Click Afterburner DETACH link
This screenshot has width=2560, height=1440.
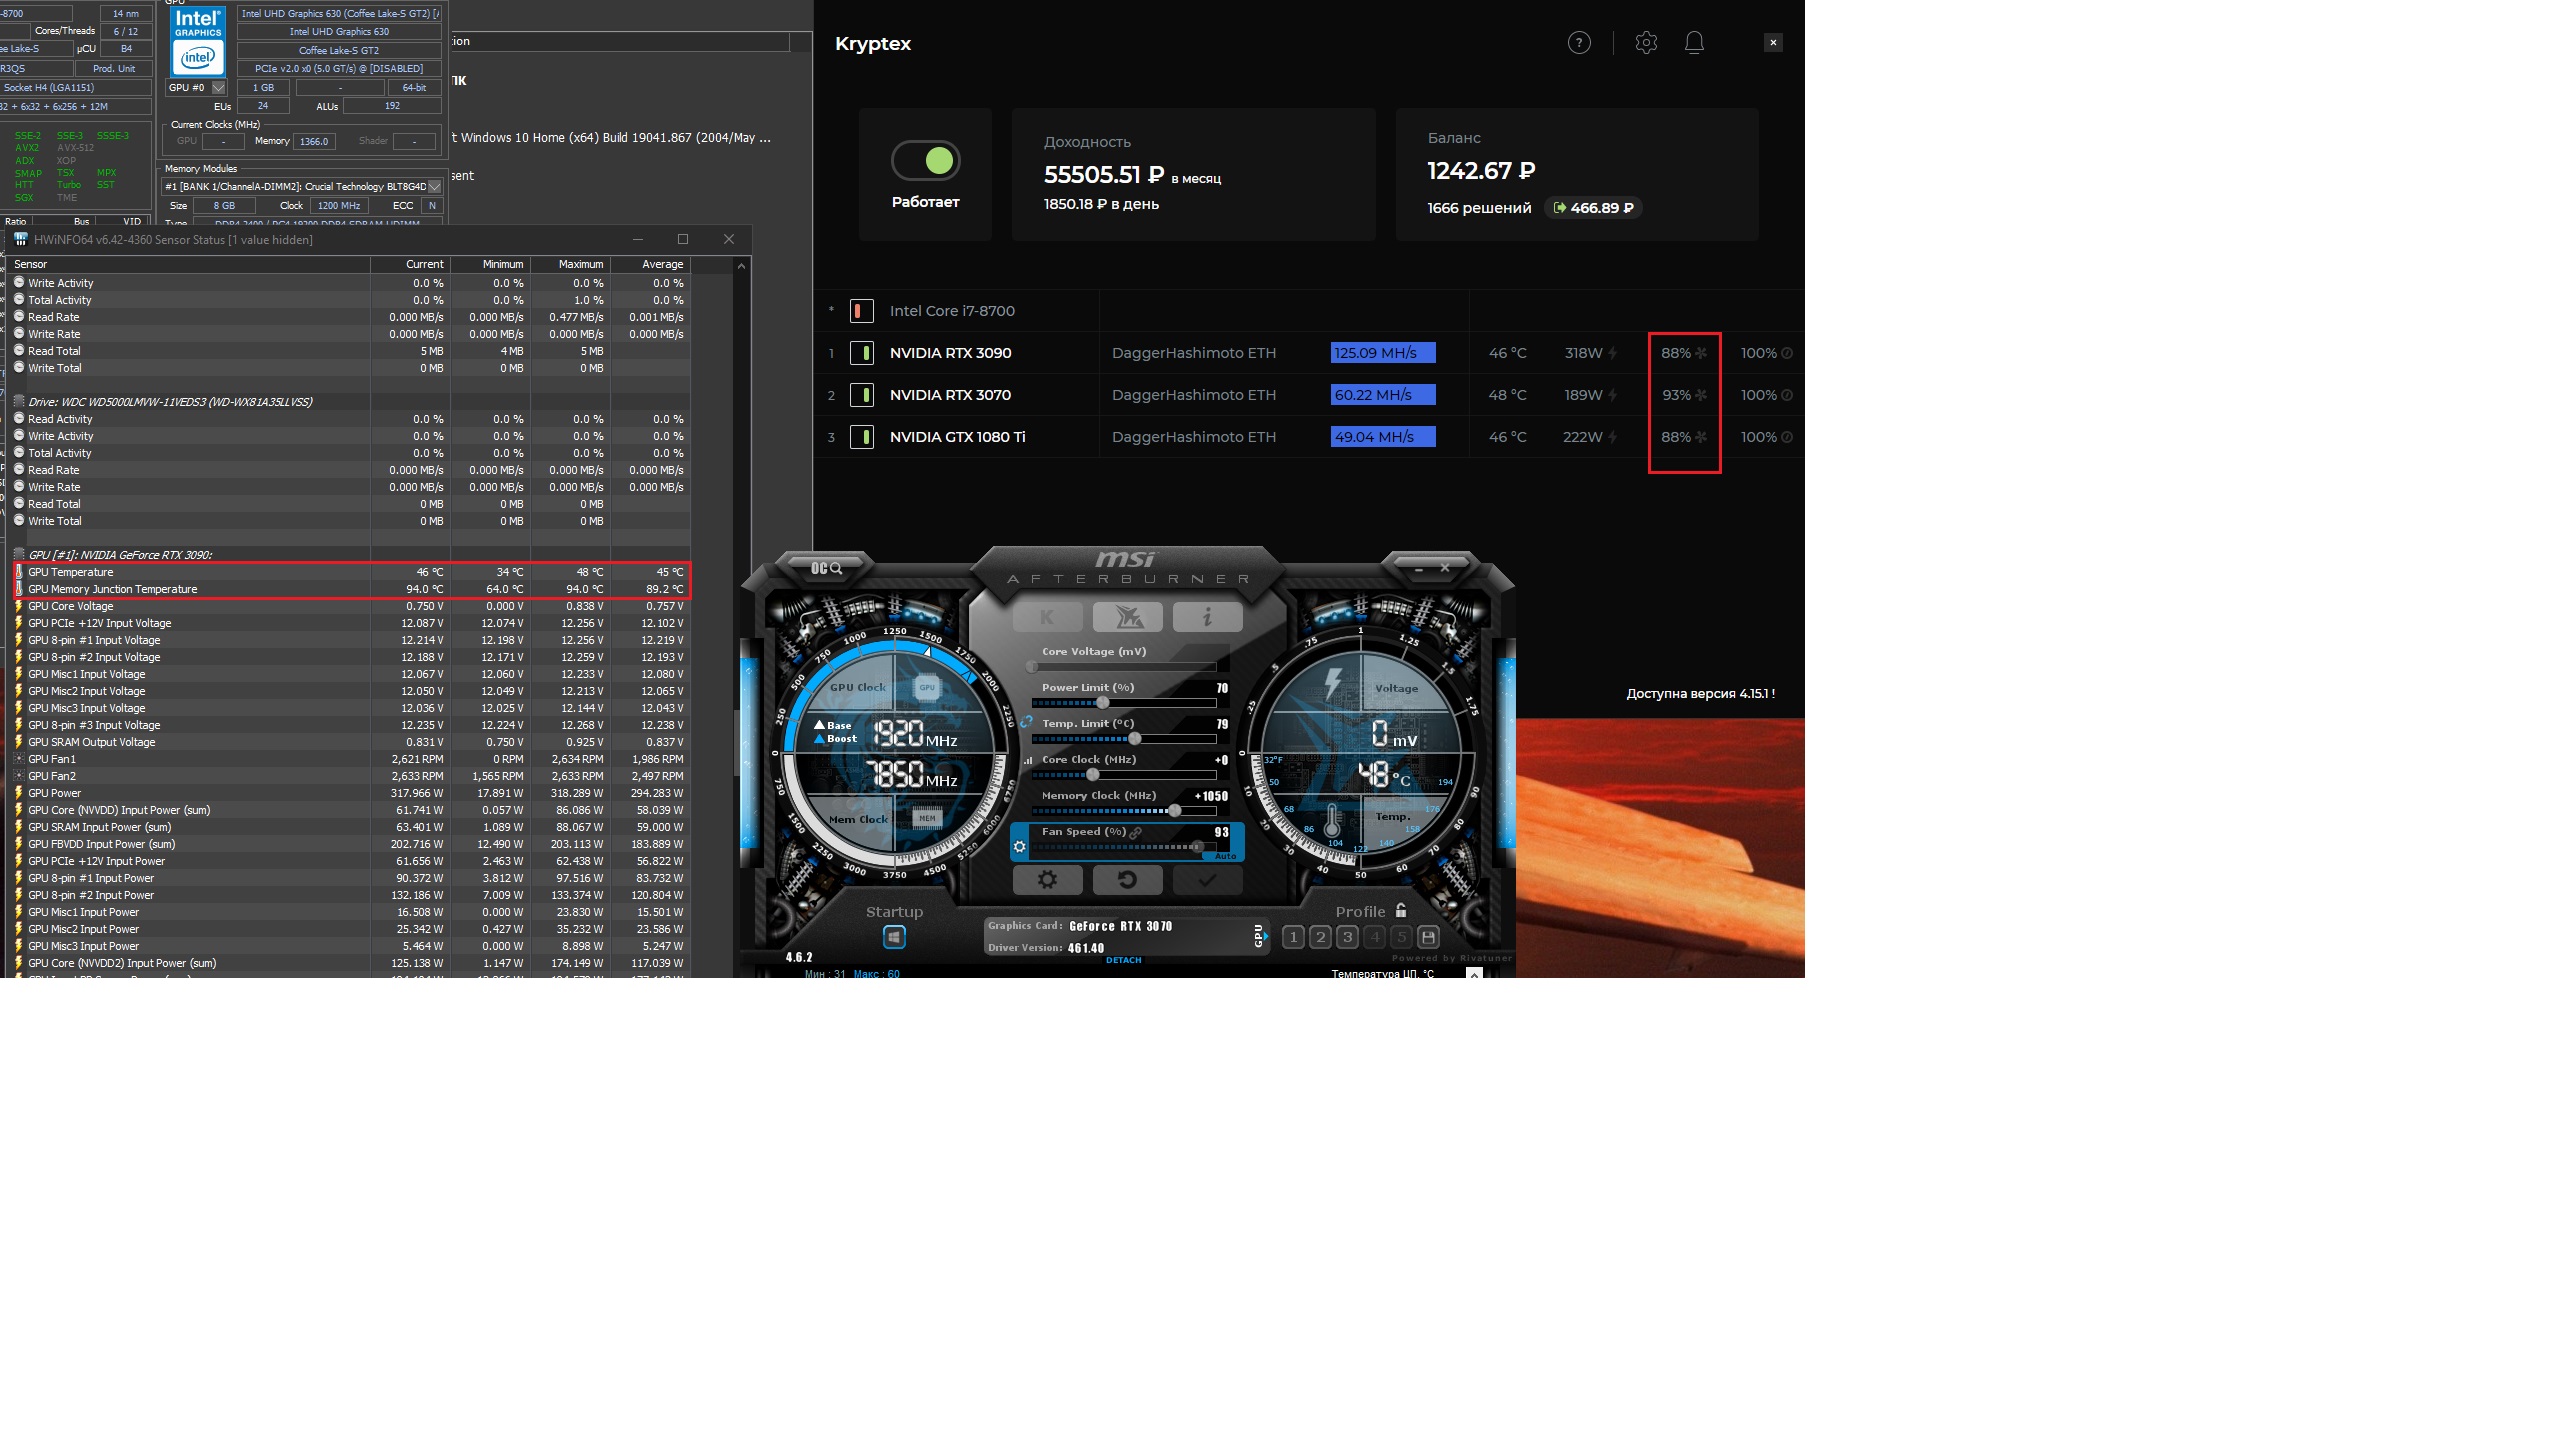click(x=1124, y=960)
